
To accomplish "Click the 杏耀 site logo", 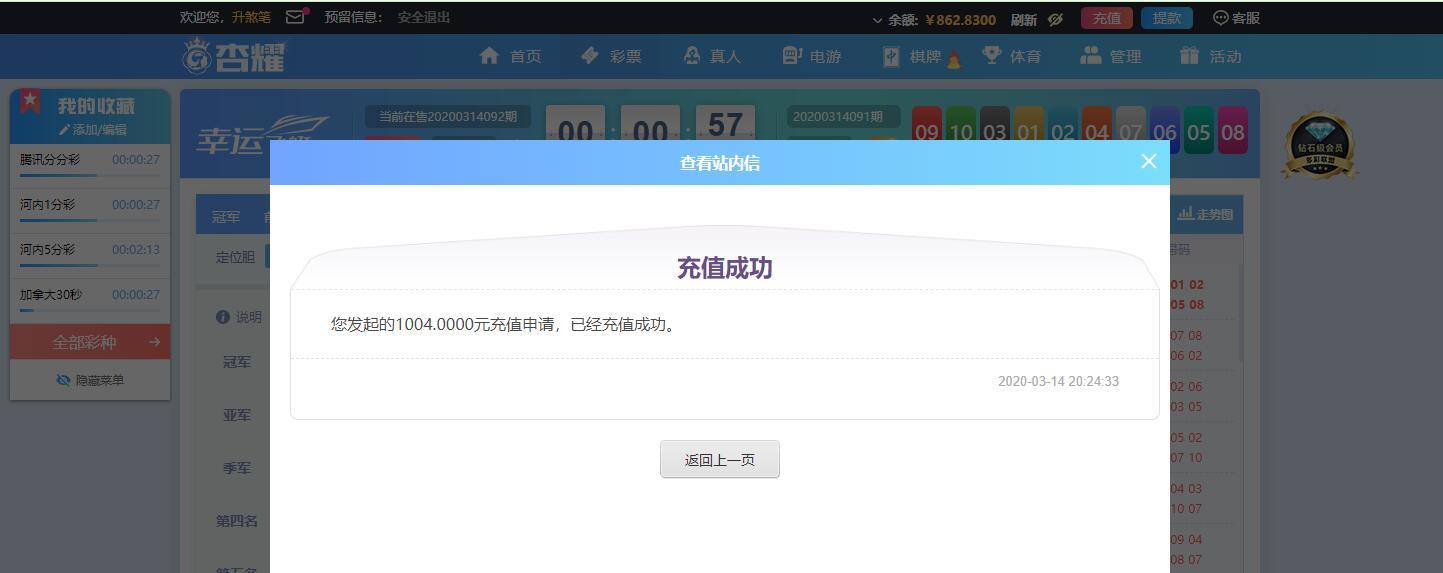I will pos(234,56).
